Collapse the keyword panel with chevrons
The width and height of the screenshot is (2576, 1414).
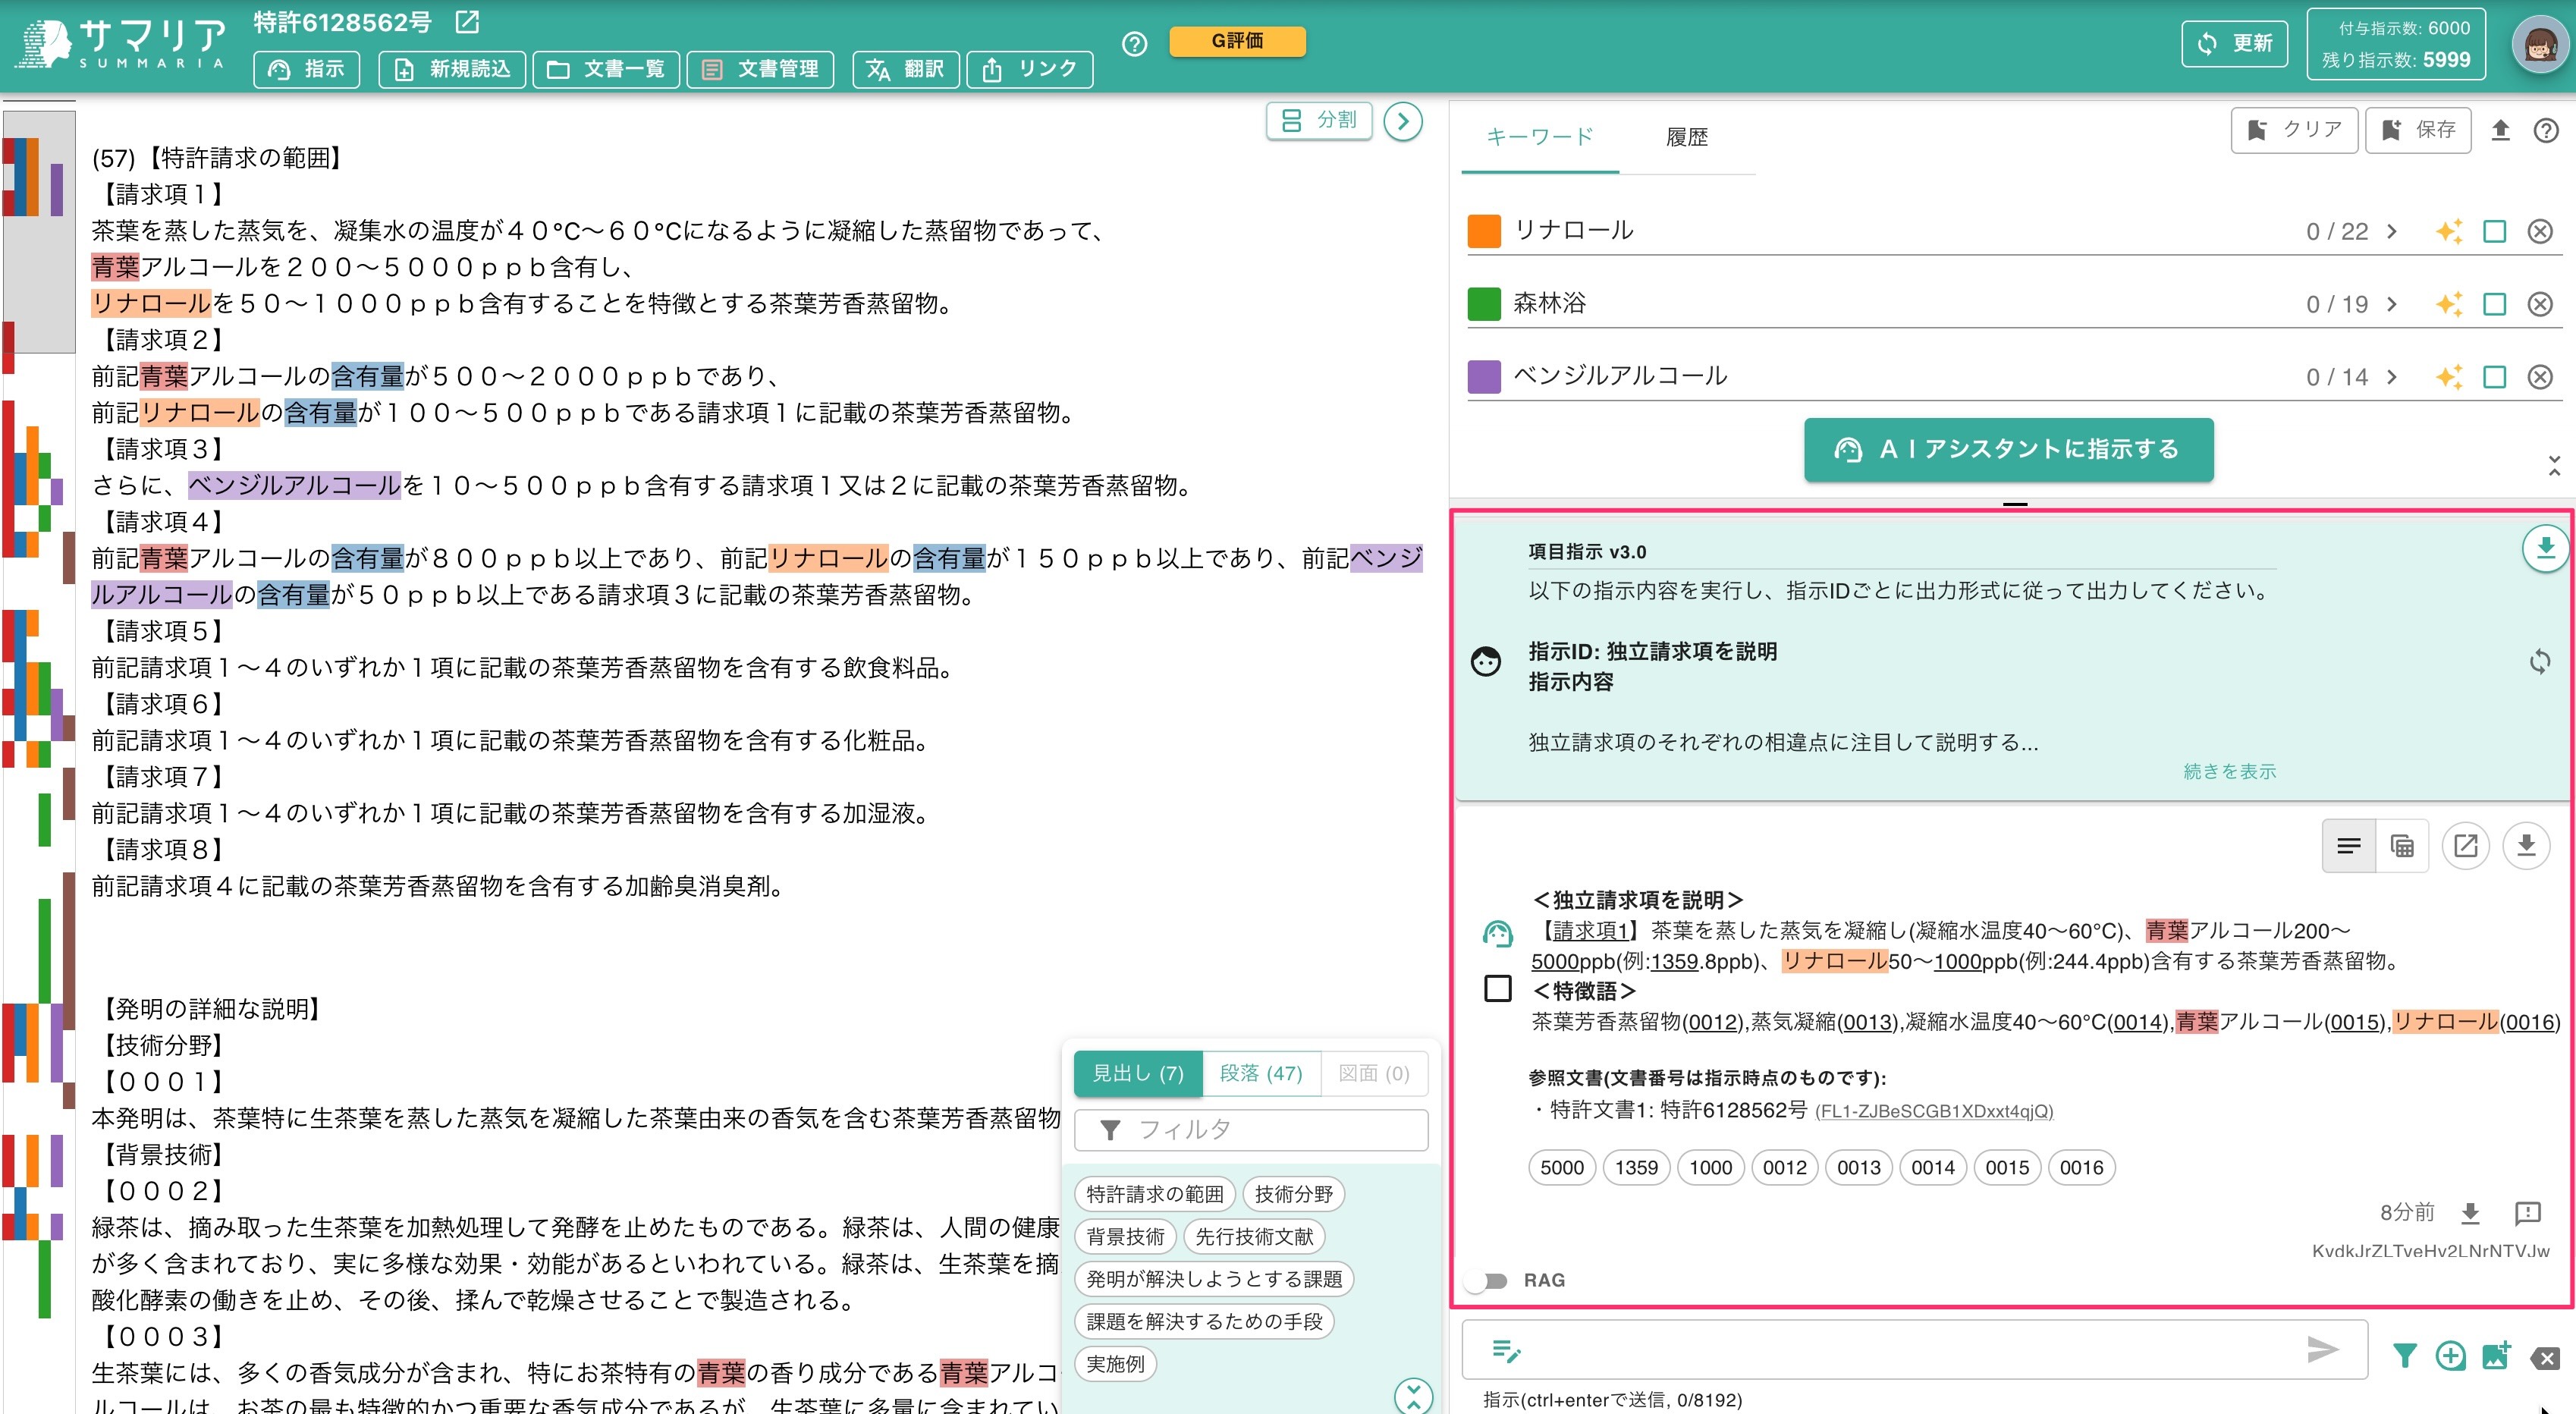click(x=2554, y=465)
